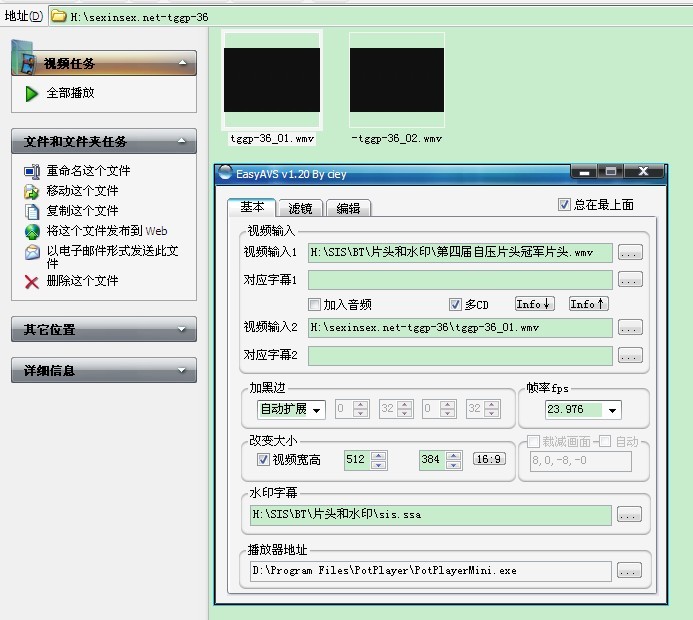
Task: Click the 视频输入1 path field
Action: click(460, 252)
